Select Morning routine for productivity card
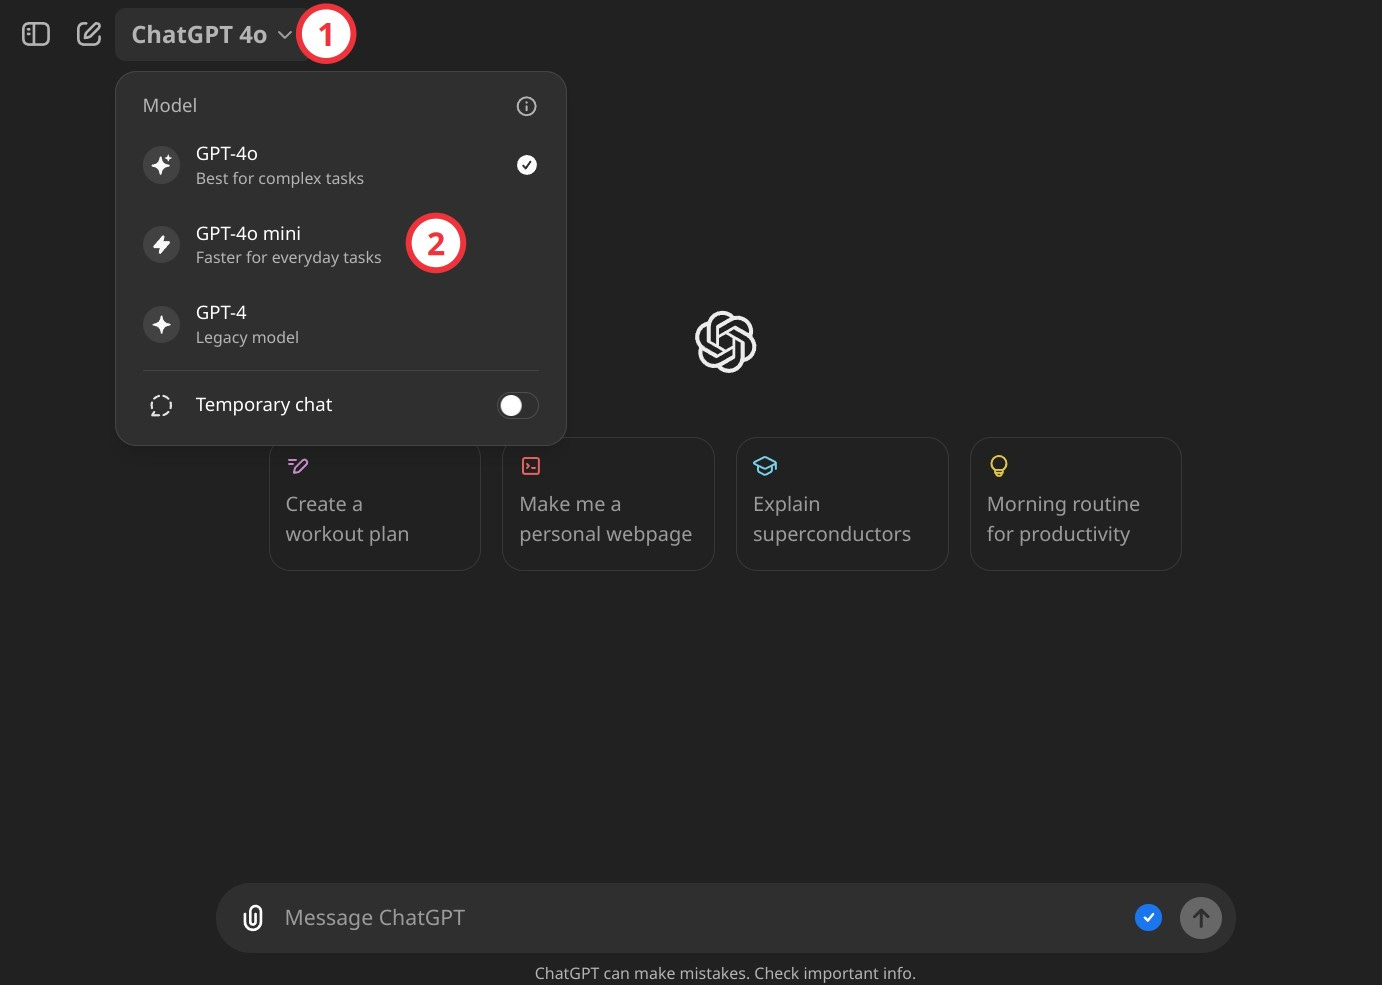This screenshot has width=1382, height=985. pyautogui.click(x=1076, y=504)
